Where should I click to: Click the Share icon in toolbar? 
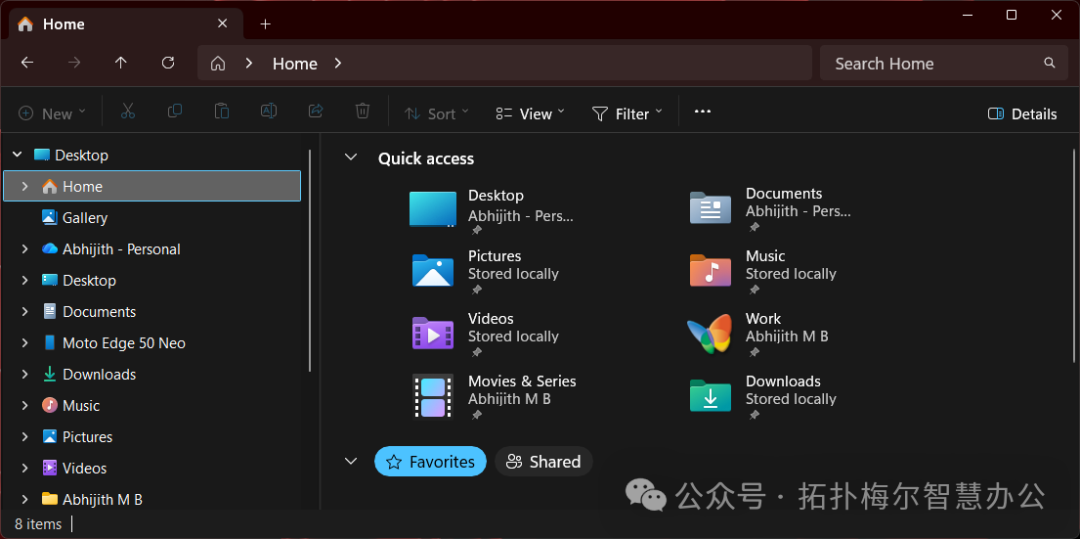(x=315, y=111)
